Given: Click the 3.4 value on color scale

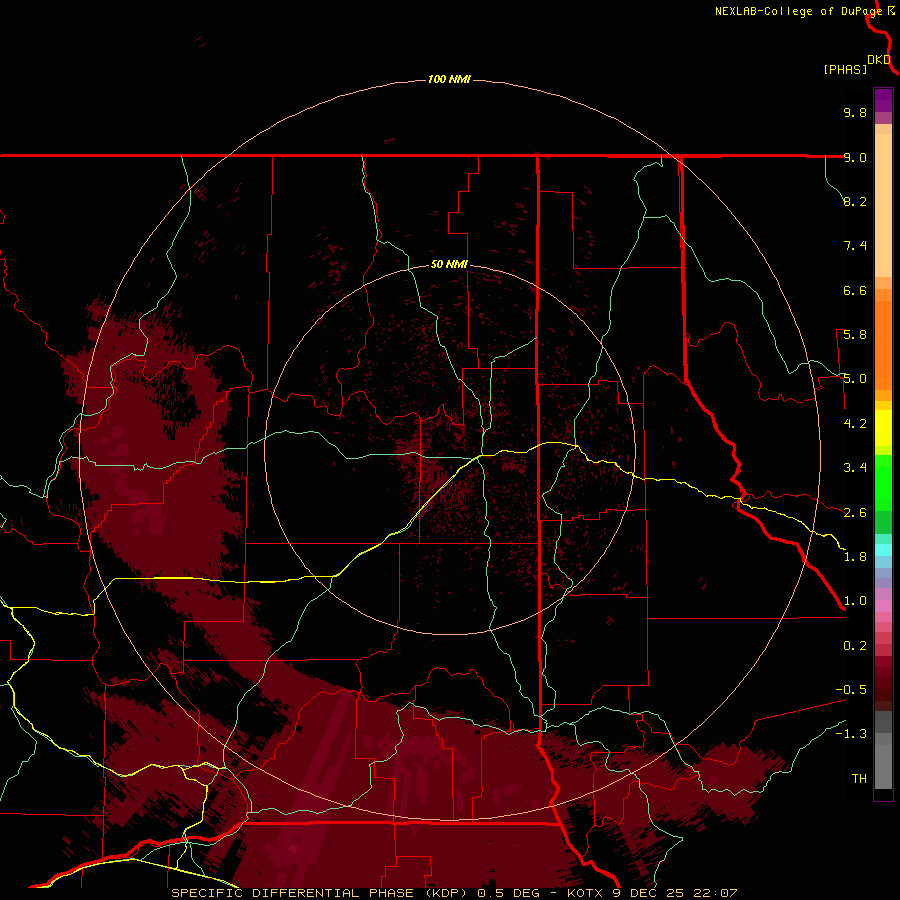Looking at the screenshot, I should (x=855, y=468).
